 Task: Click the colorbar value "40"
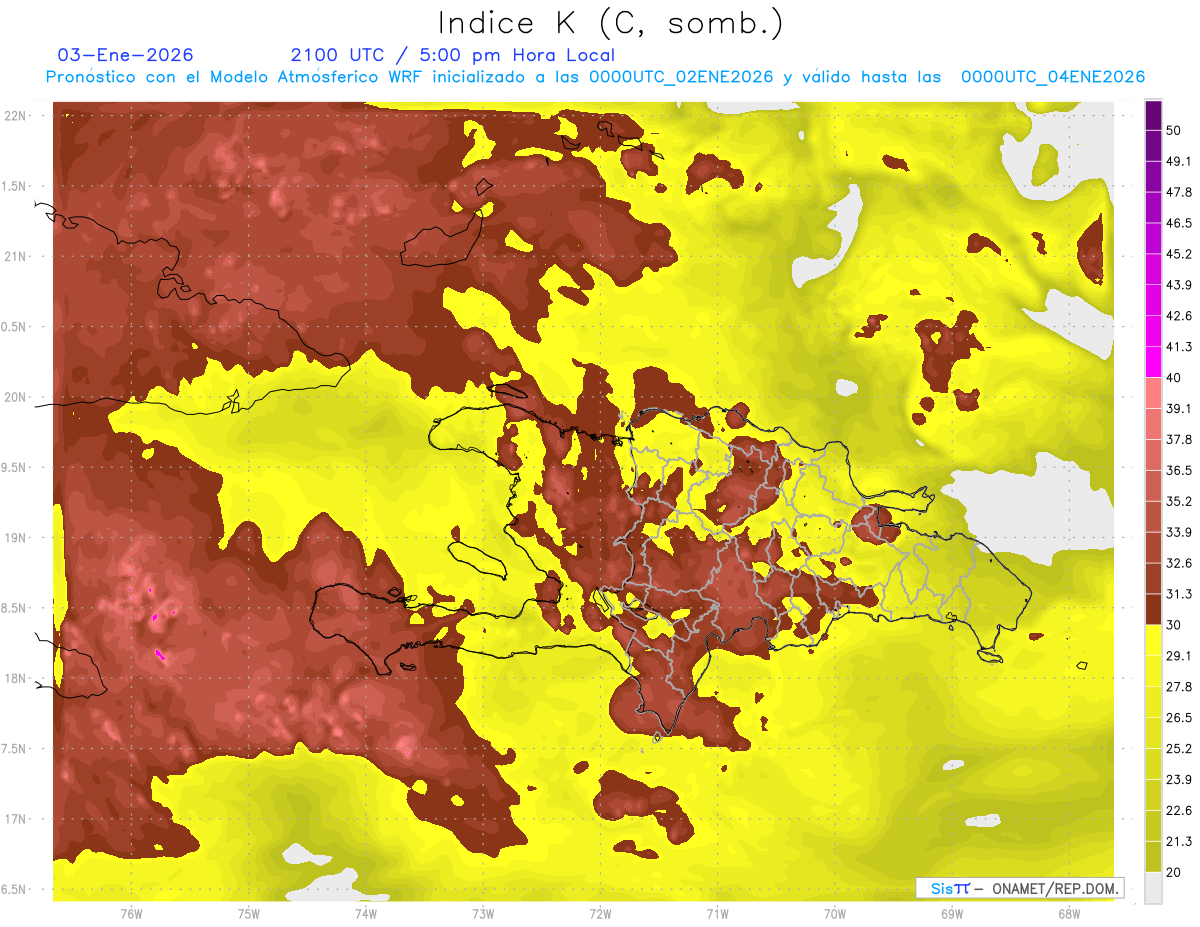tap(1175, 378)
